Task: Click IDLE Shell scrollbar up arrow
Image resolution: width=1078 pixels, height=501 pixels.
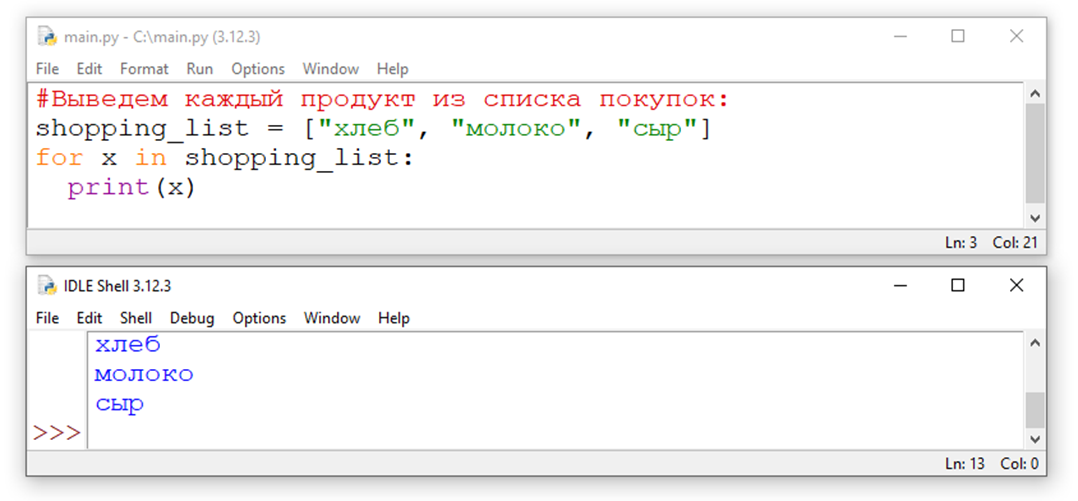Action: 1035,342
